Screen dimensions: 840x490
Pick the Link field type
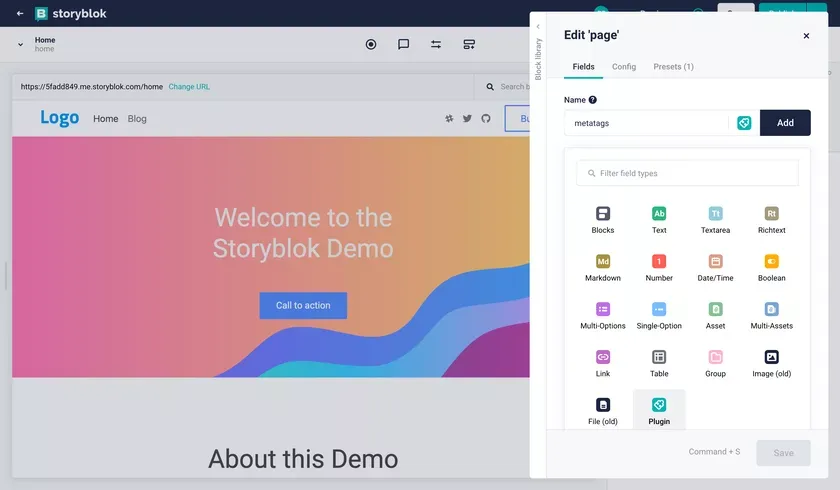pos(603,364)
